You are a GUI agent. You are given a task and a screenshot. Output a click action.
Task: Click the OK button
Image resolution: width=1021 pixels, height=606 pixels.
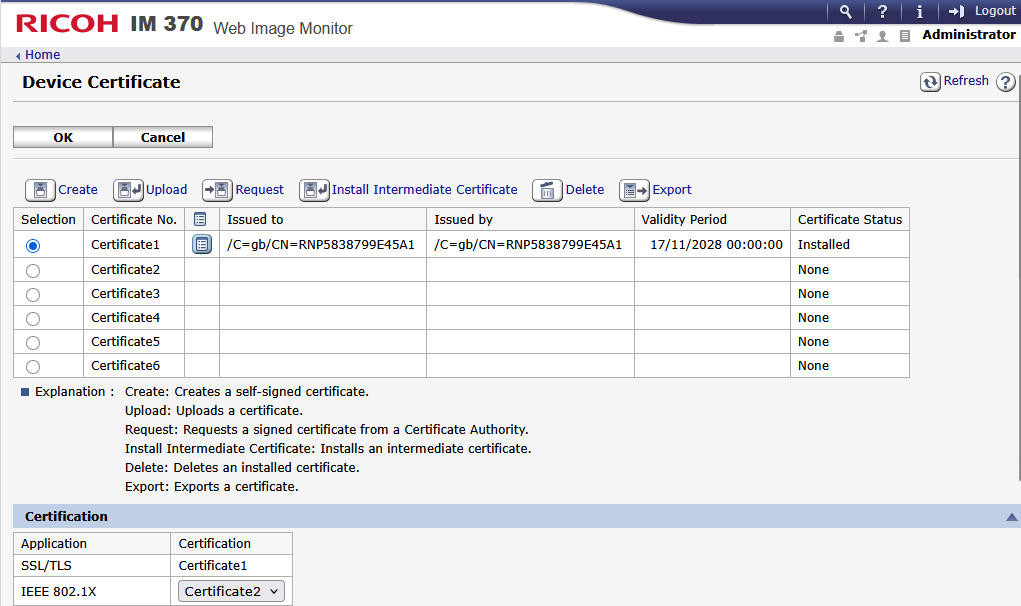[63, 137]
